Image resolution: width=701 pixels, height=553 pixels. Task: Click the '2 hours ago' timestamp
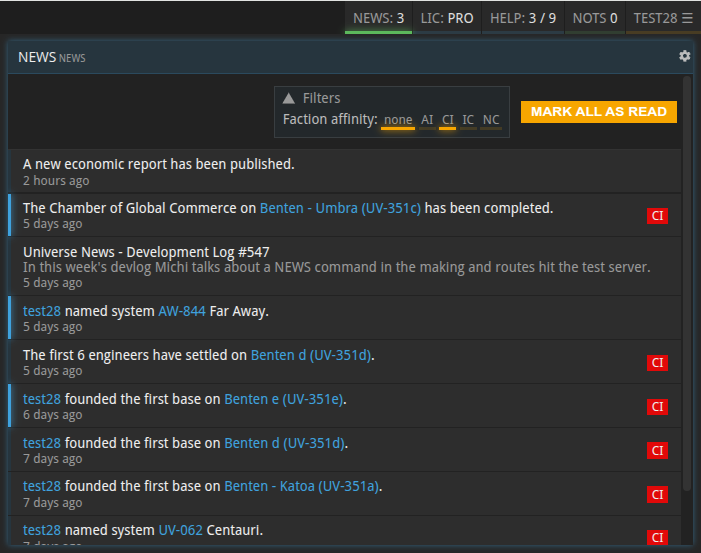56,181
